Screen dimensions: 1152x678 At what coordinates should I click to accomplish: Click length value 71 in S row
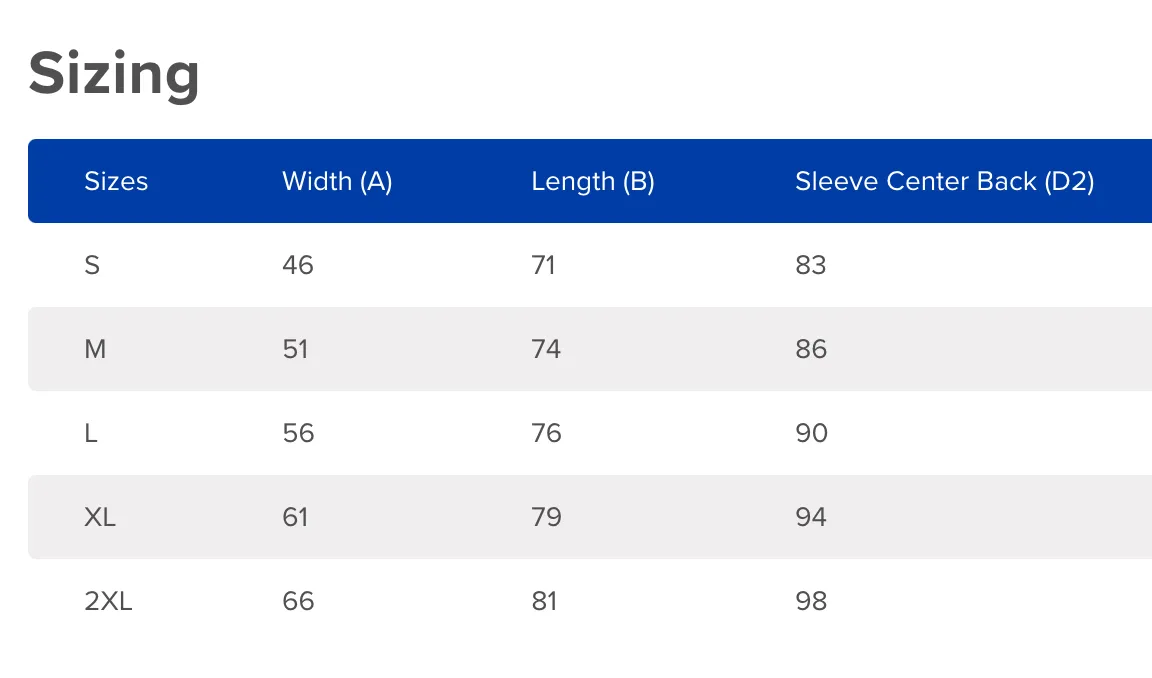click(x=544, y=265)
